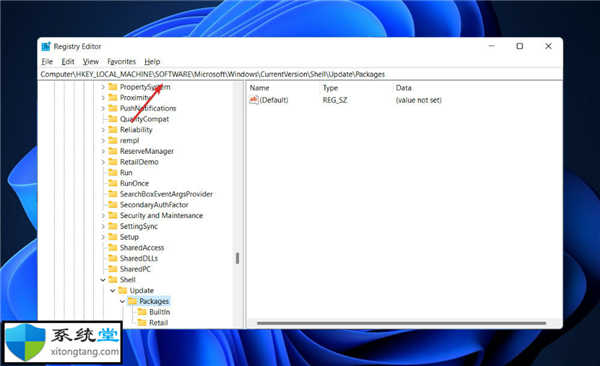Select the Proximity folder icon

click(x=112, y=98)
